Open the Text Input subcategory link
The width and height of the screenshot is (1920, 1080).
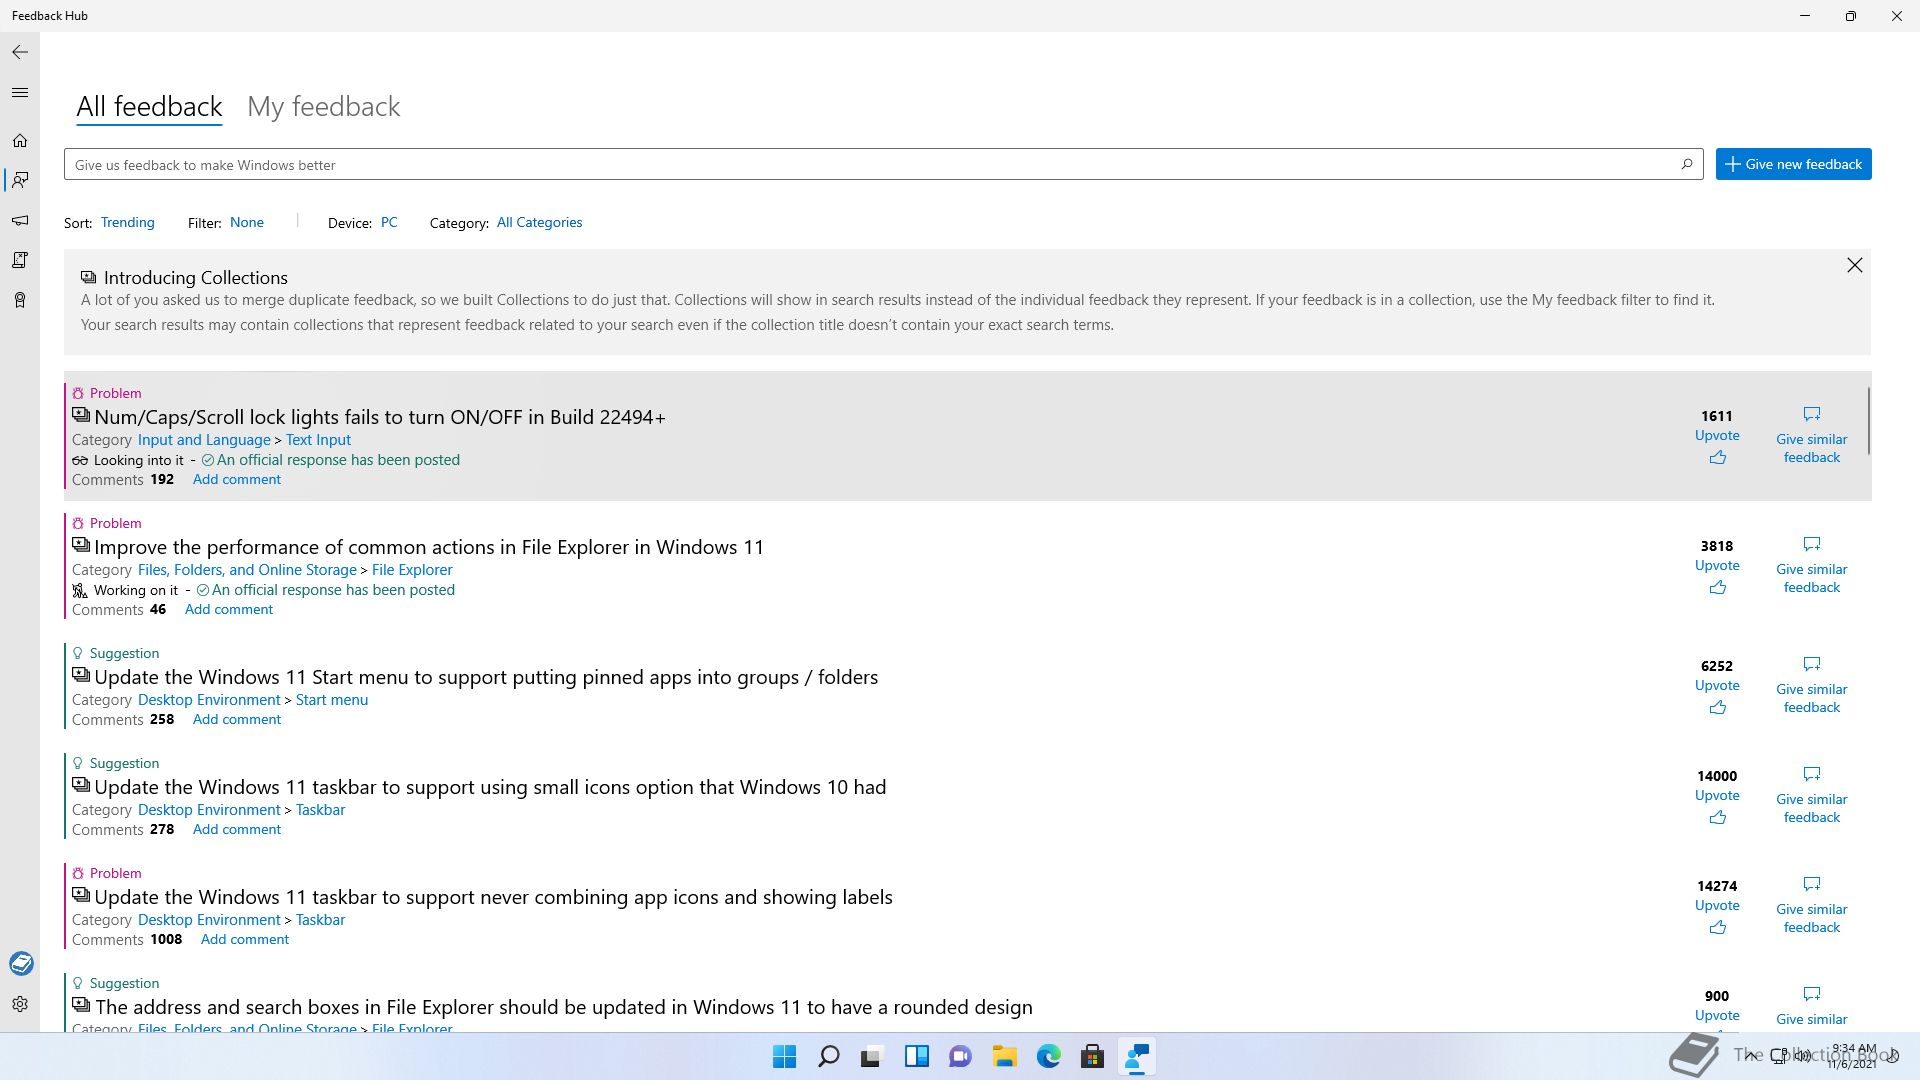318,440
